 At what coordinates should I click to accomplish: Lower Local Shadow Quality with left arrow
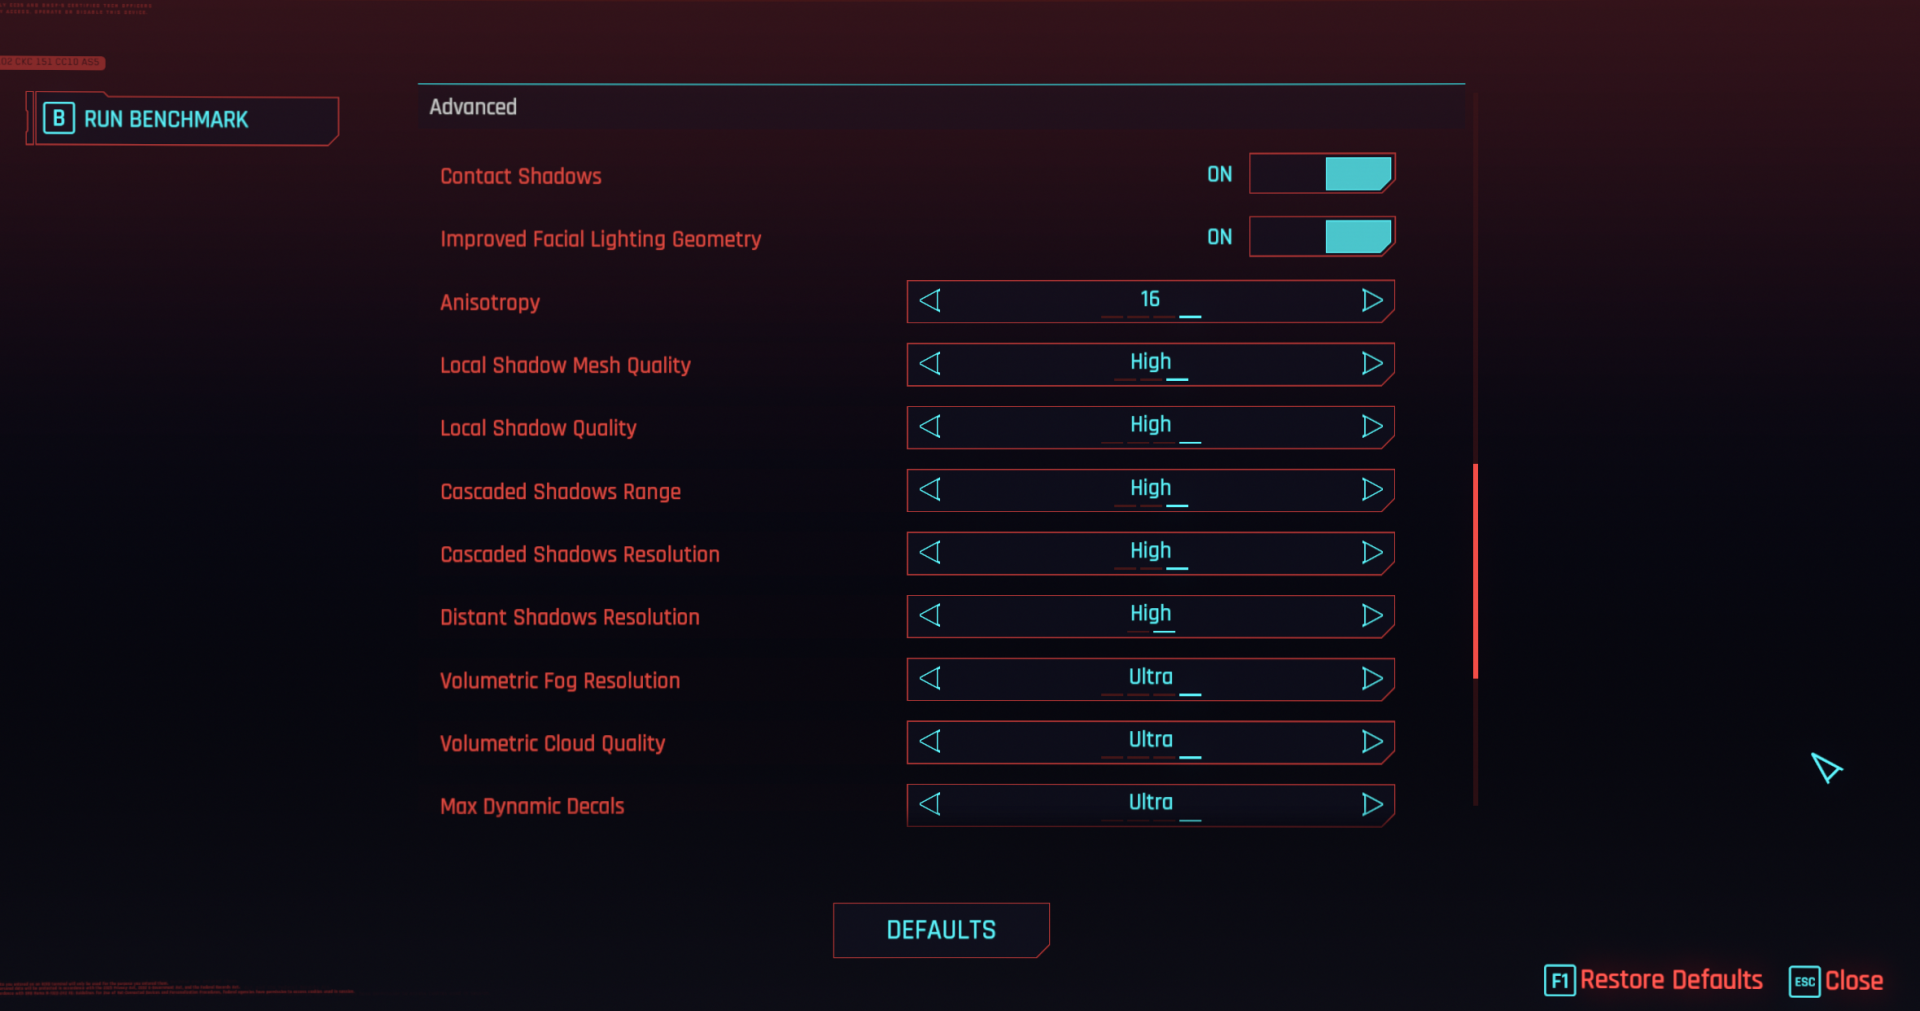click(930, 427)
